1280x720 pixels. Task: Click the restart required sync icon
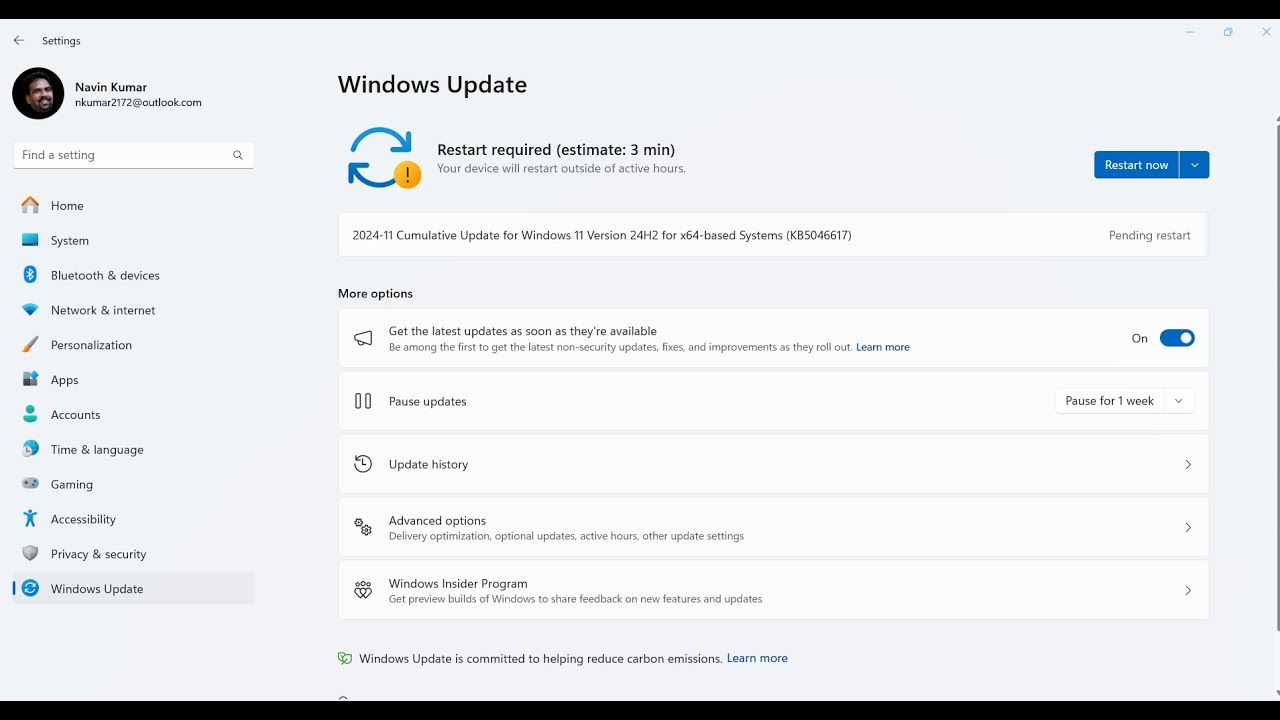tap(383, 158)
